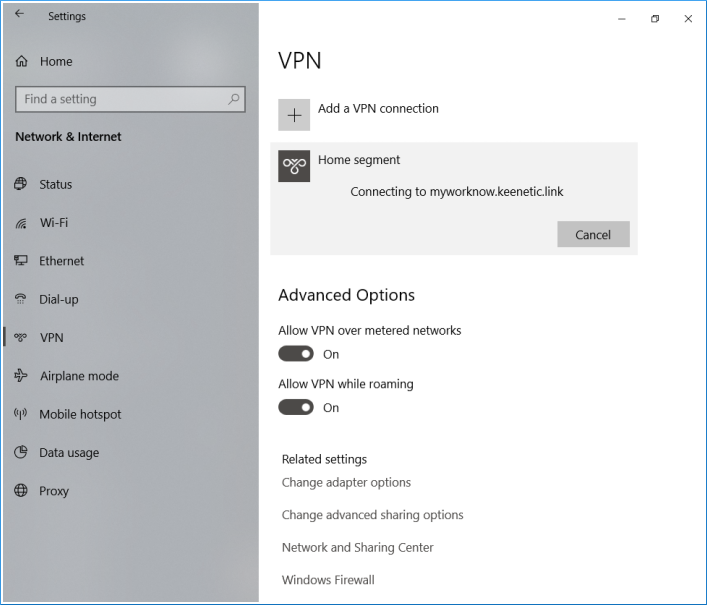707x605 pixels.
Task: Click the Home segment VPN icon
Action: pos(294,166)
